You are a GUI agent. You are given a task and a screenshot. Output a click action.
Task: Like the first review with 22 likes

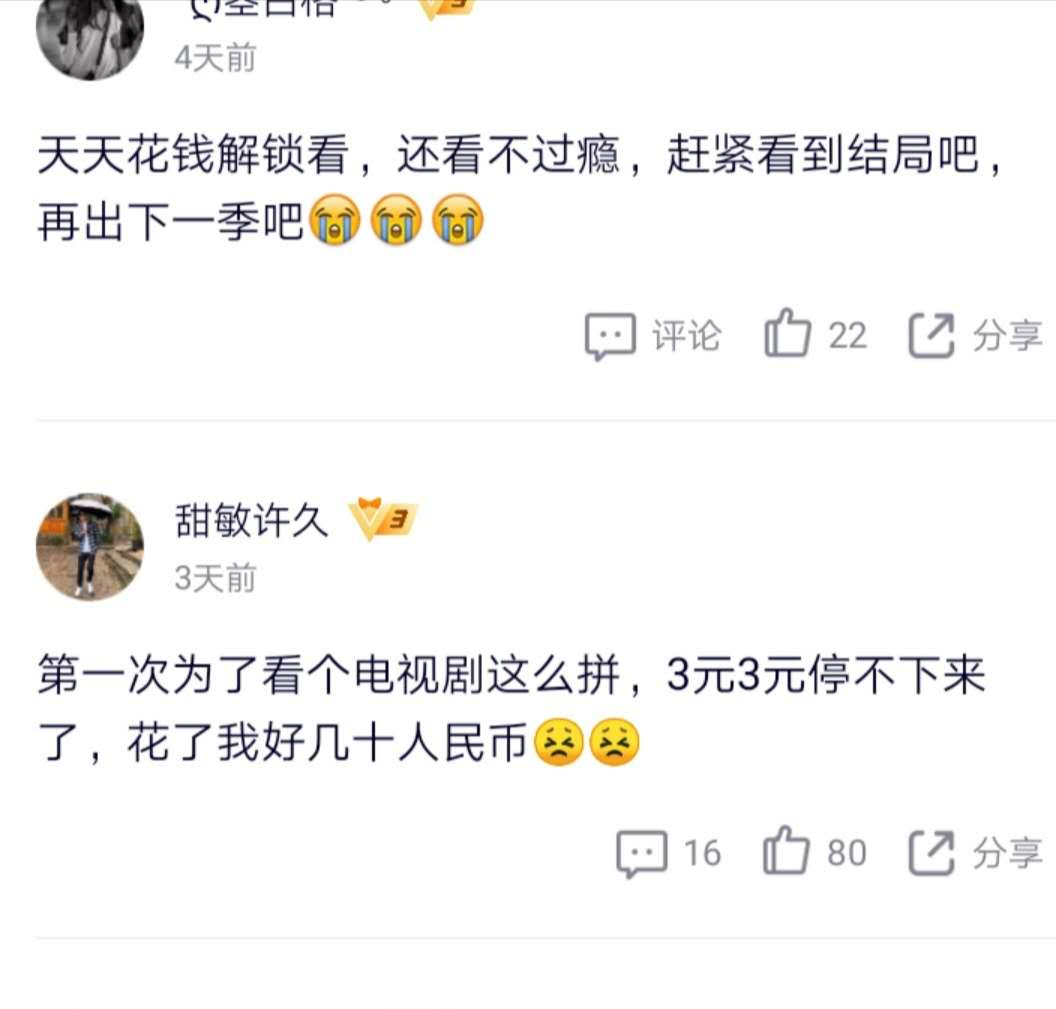click(x=787, y=333)
